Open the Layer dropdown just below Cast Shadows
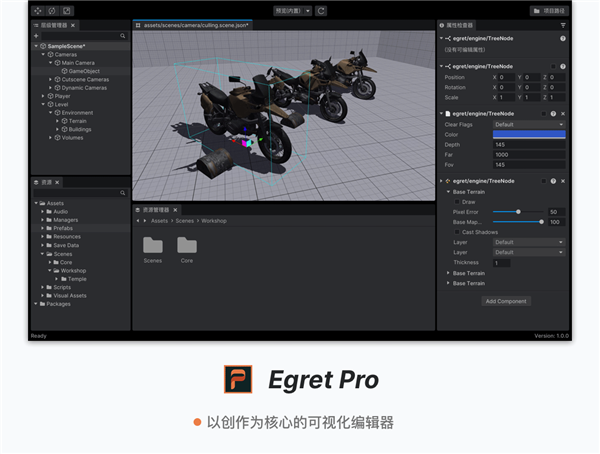 tap(529, 242)
